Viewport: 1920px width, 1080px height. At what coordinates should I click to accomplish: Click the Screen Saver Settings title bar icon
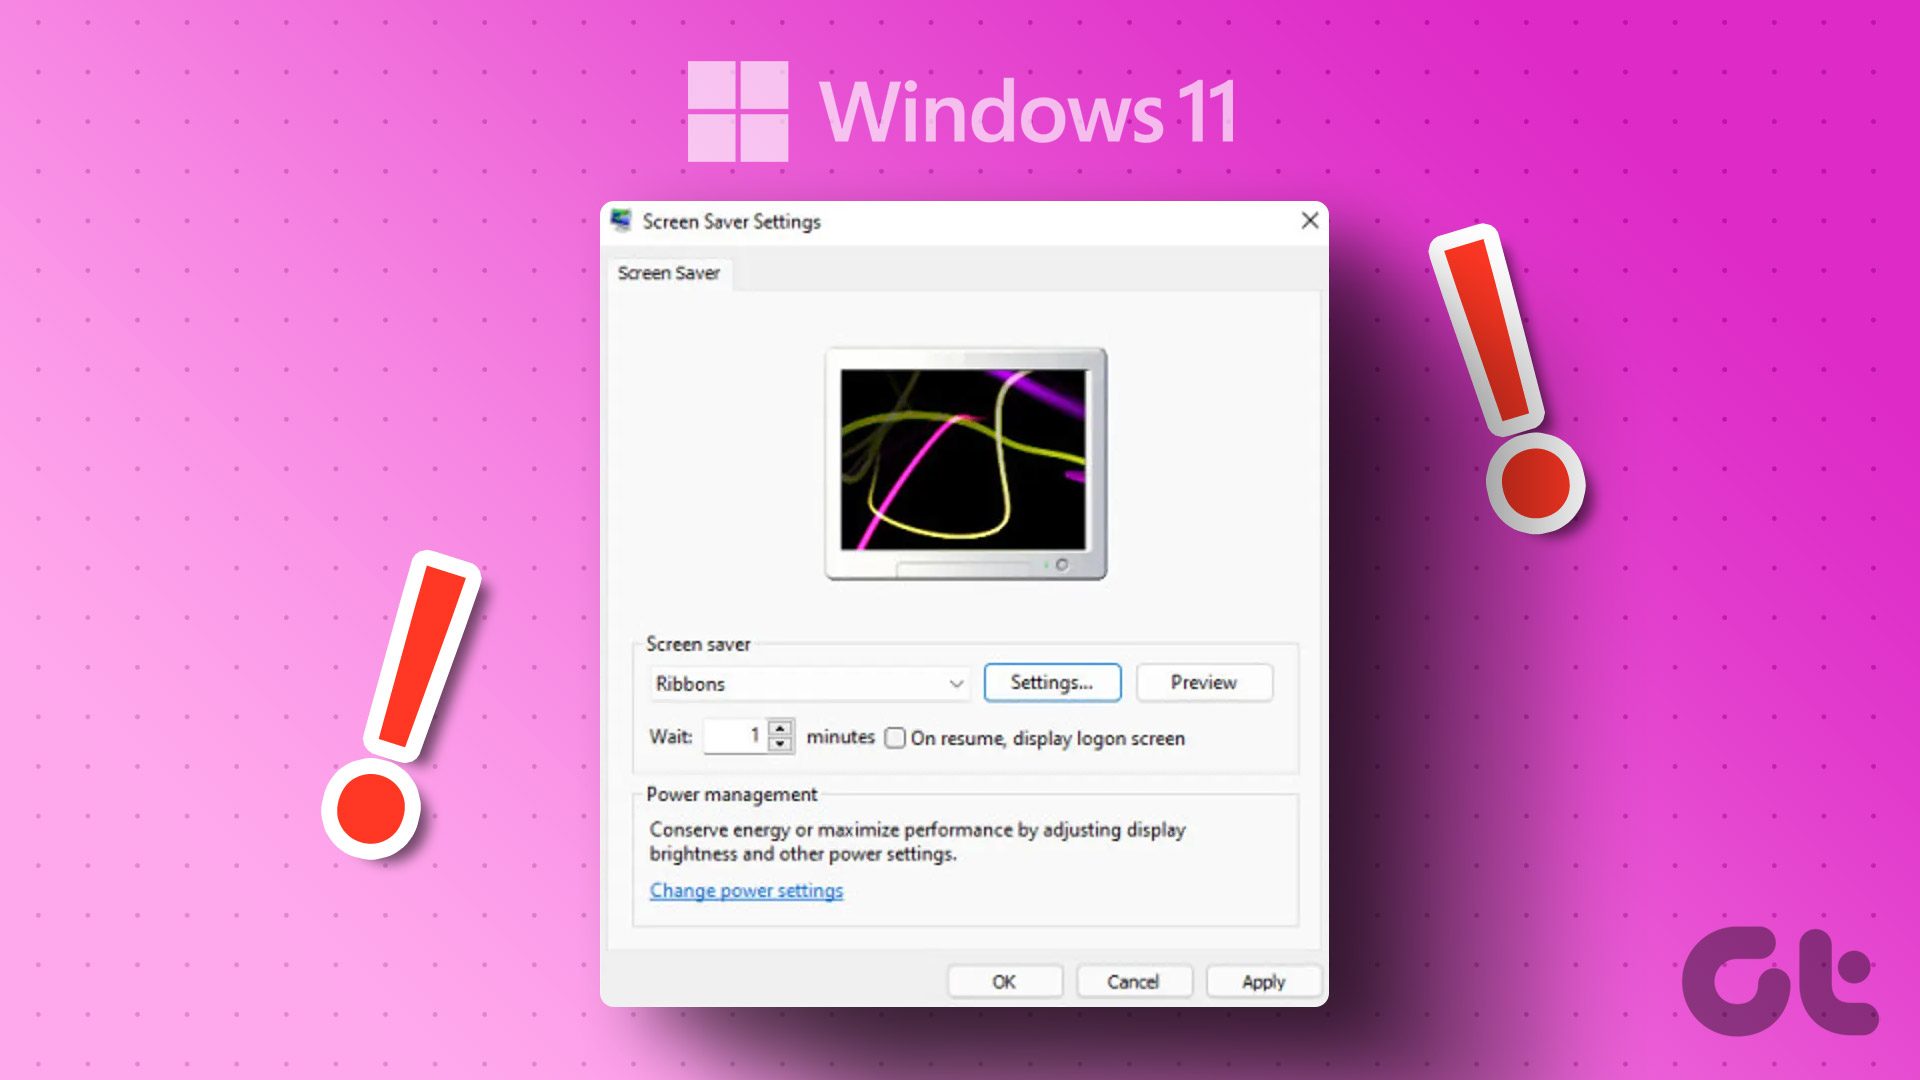coord(621,220)
